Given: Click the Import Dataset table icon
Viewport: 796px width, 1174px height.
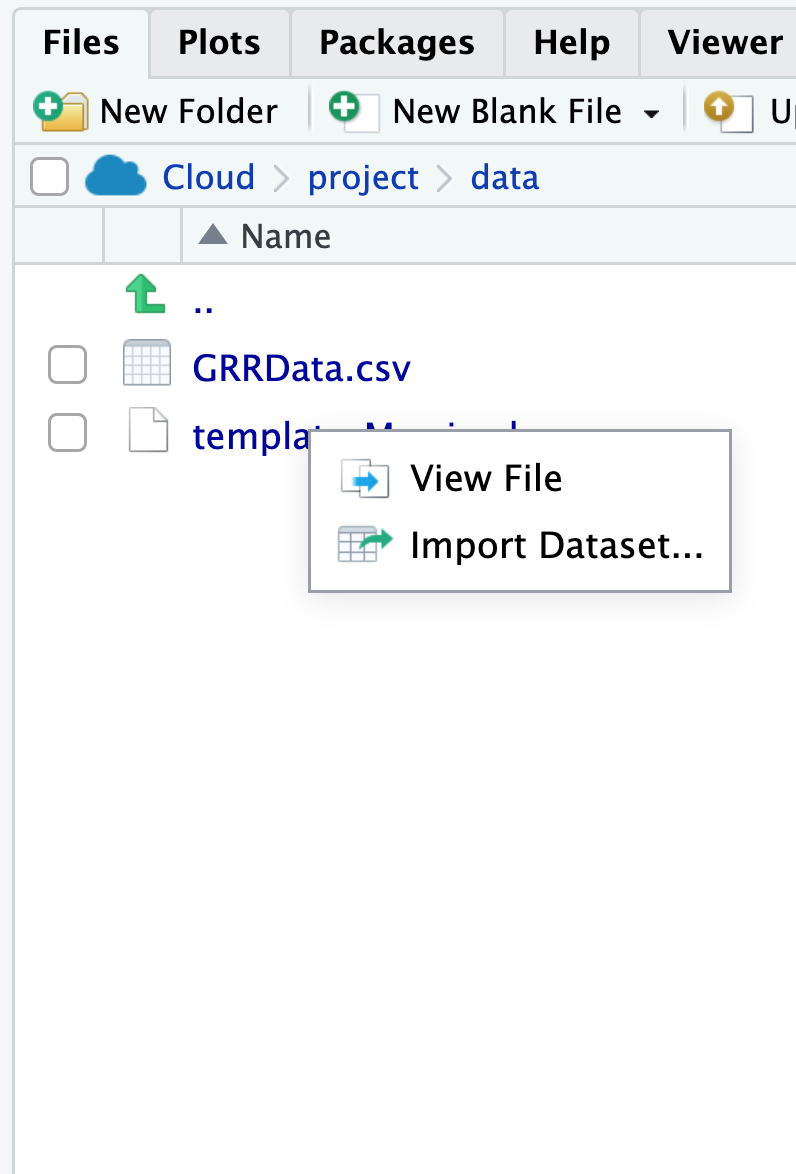Looking at the screenshot, I should [364, 545].
